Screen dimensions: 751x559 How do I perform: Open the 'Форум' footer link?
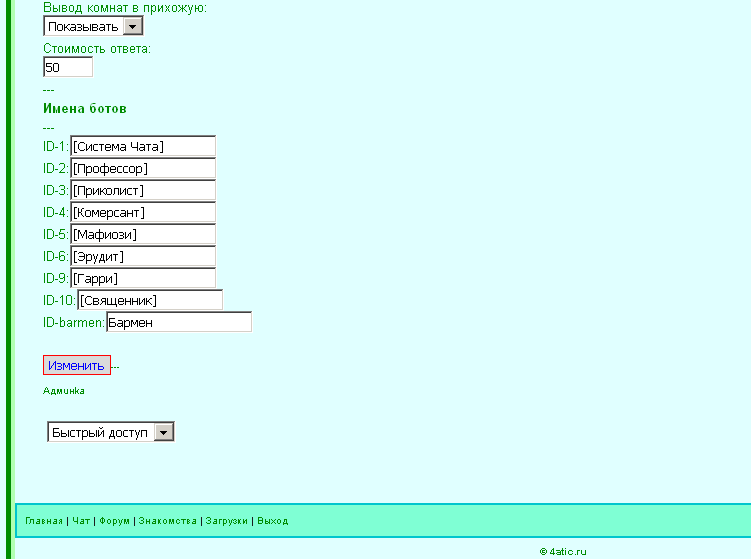pos(114,521)
